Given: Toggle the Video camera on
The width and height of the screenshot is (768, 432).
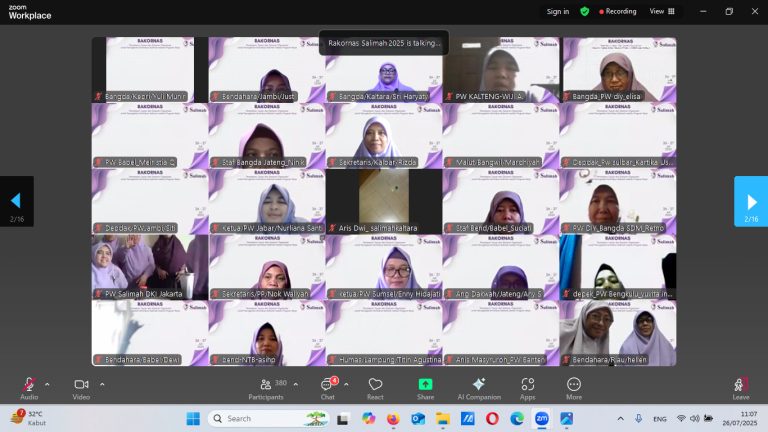Looking at the screenshot, I should tap(81, 389).
